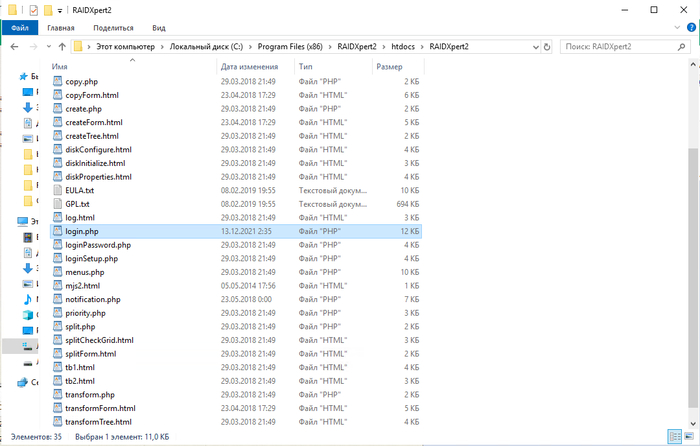This screenshot has height=446, width=700.
Task: Select the split.php file name
Action: point(80,326)
